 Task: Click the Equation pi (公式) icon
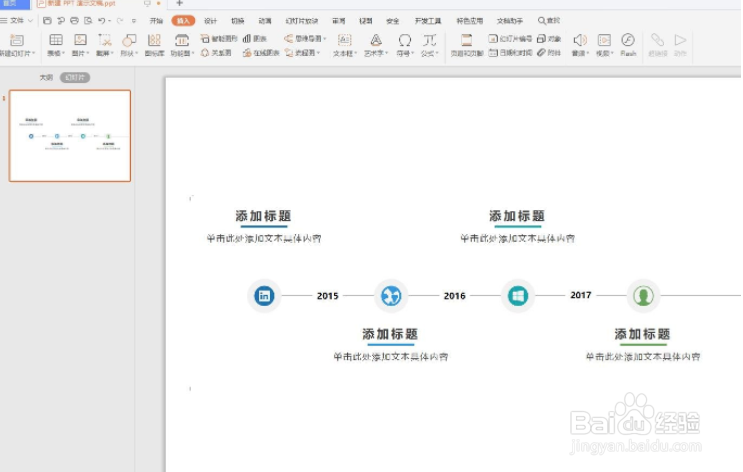click(429, 40)
